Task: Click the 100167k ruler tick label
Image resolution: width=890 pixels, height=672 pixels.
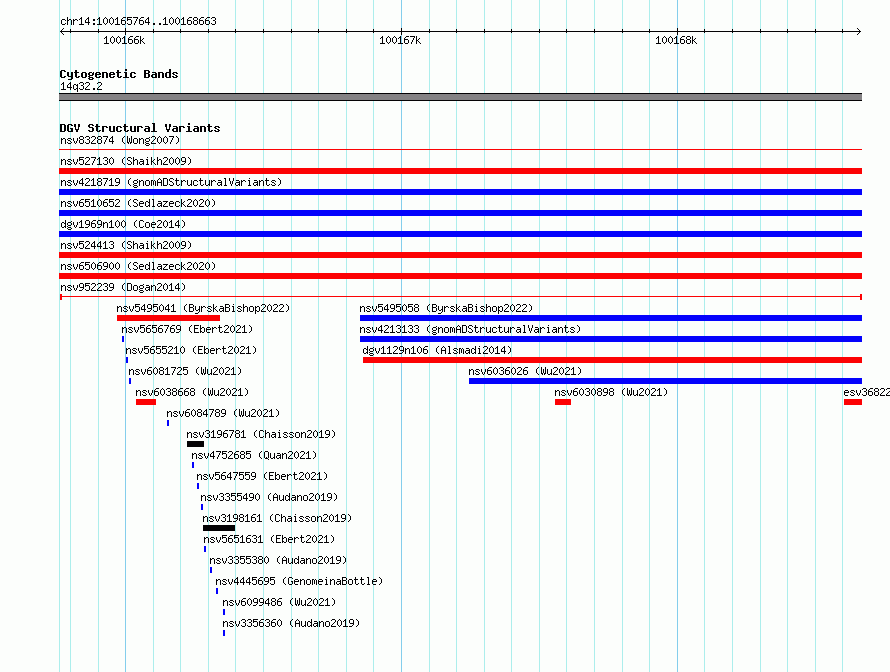Action: [400, 40]
